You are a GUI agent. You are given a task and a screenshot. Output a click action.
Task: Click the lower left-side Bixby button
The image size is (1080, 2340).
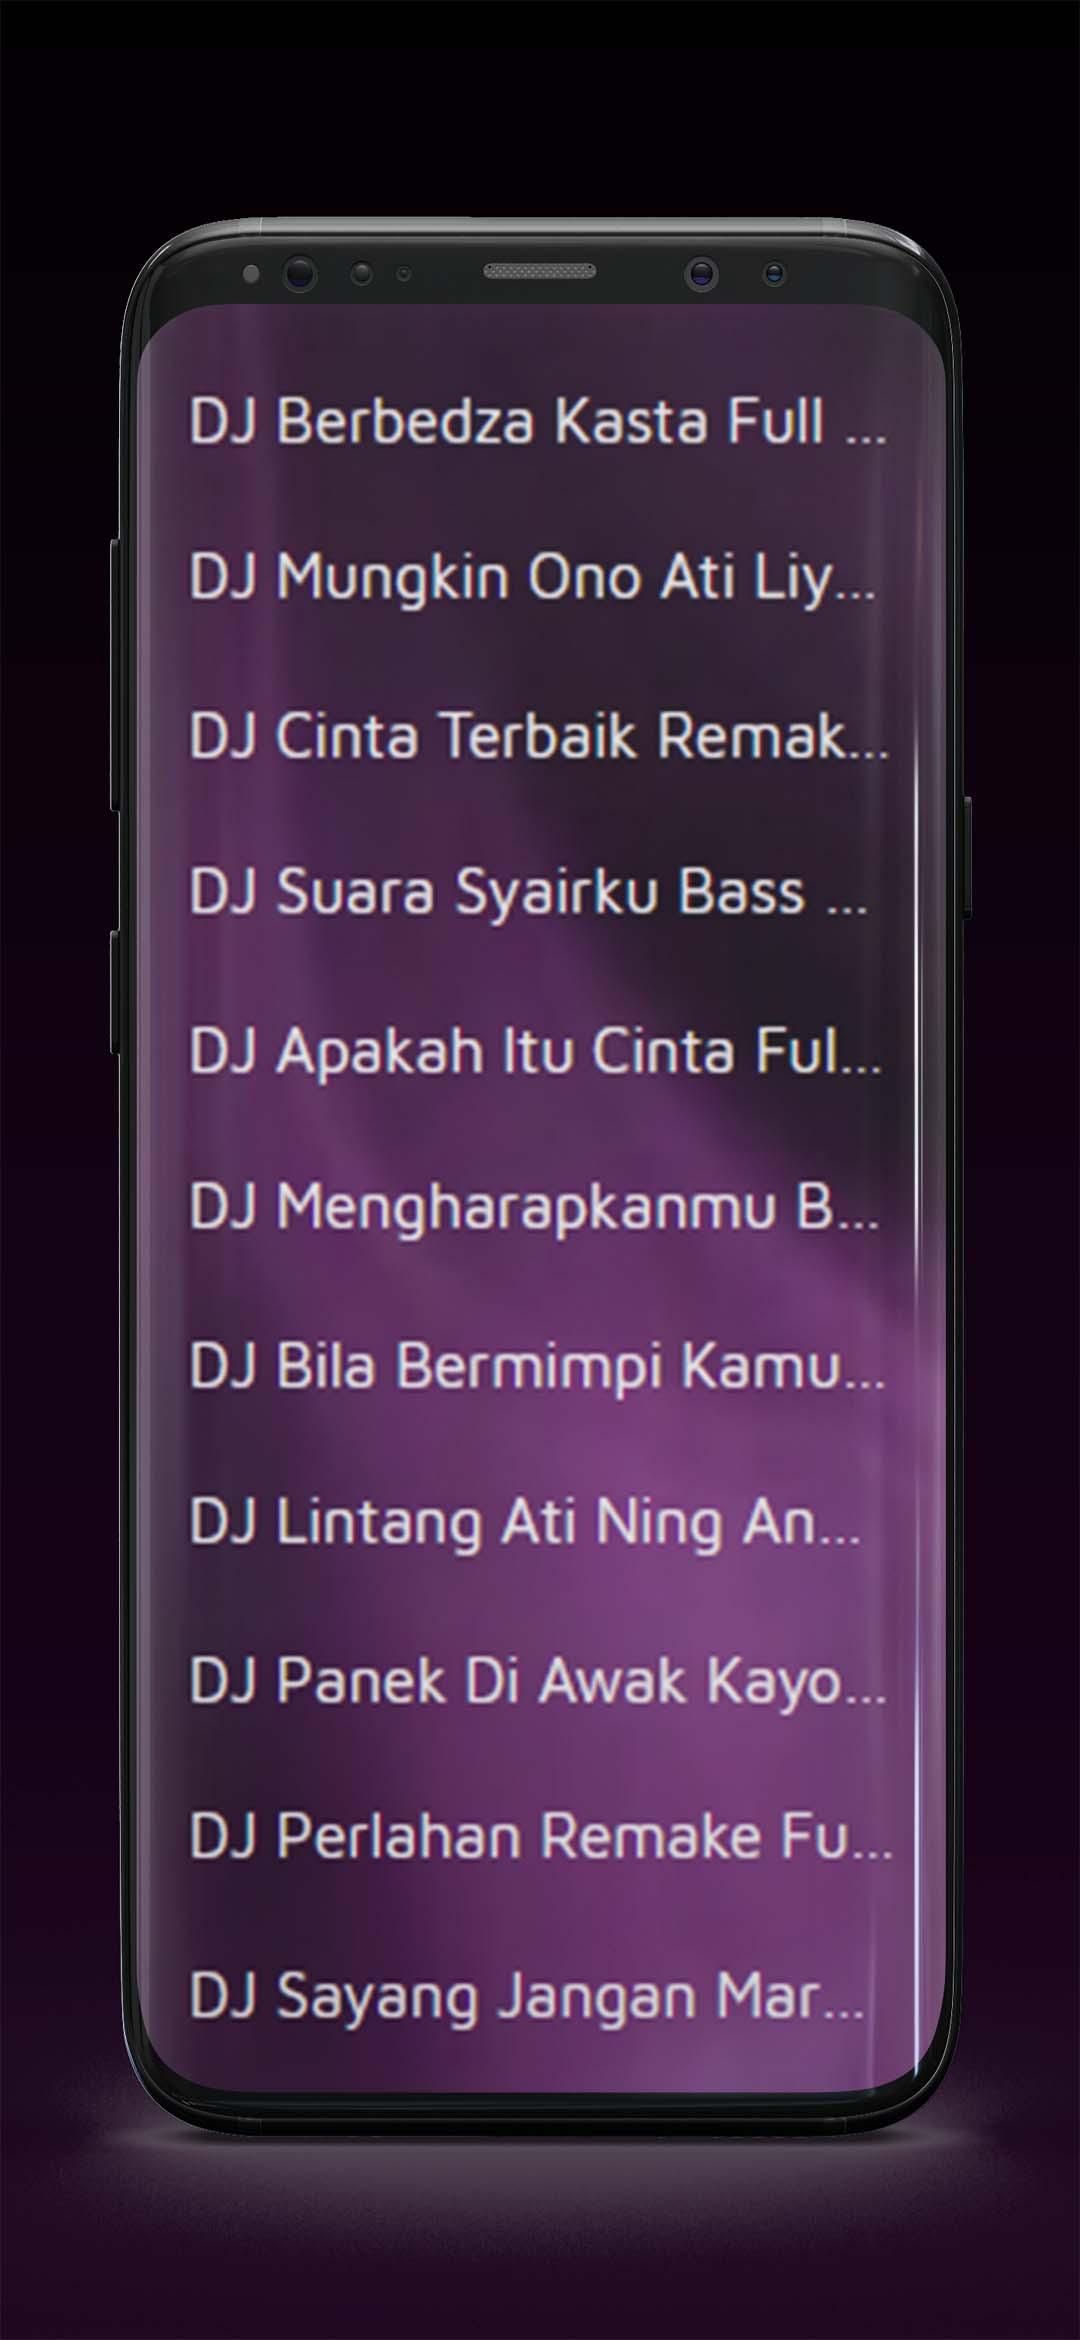pos(115,992)
